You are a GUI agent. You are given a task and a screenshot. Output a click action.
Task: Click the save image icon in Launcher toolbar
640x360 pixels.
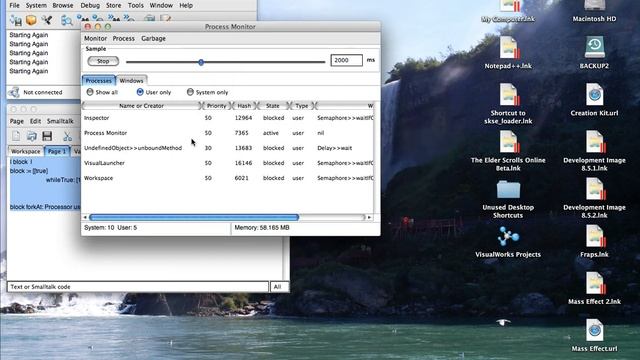click(16, 20)
